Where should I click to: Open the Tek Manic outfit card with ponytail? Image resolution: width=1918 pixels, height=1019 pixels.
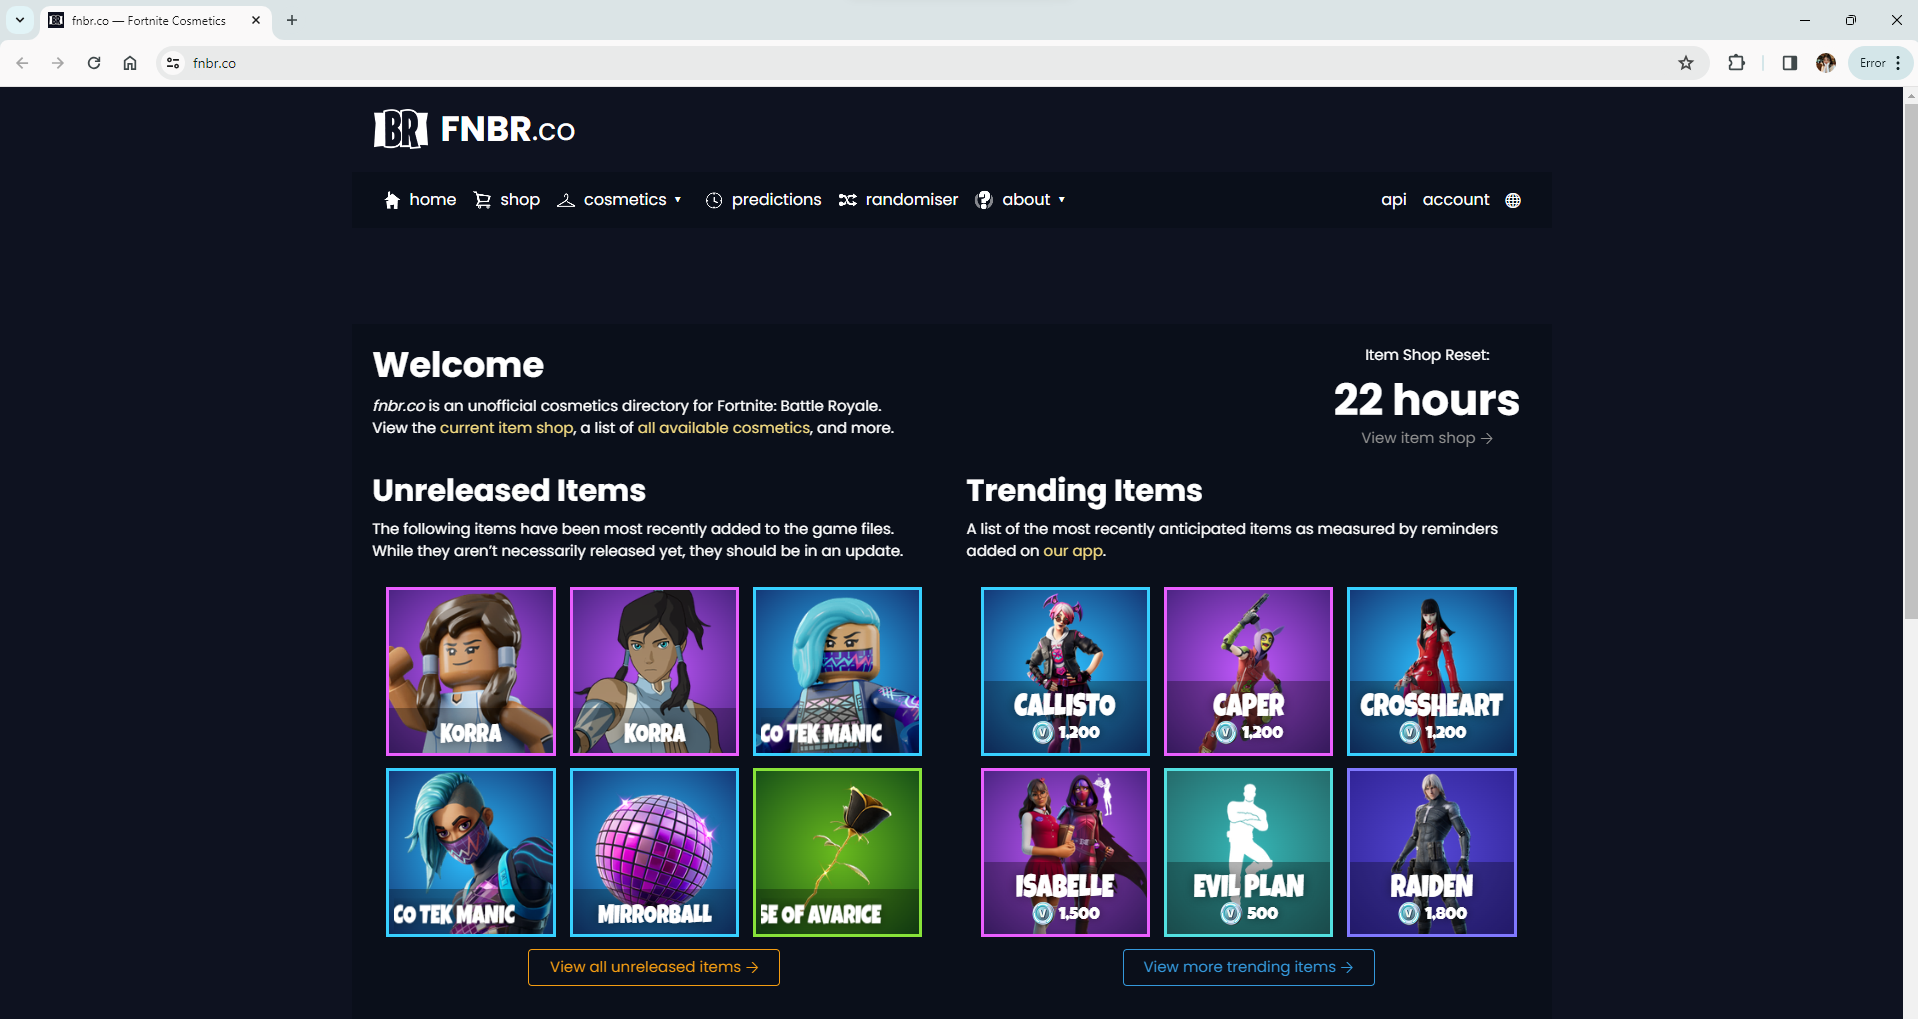(x=471, y=852)
